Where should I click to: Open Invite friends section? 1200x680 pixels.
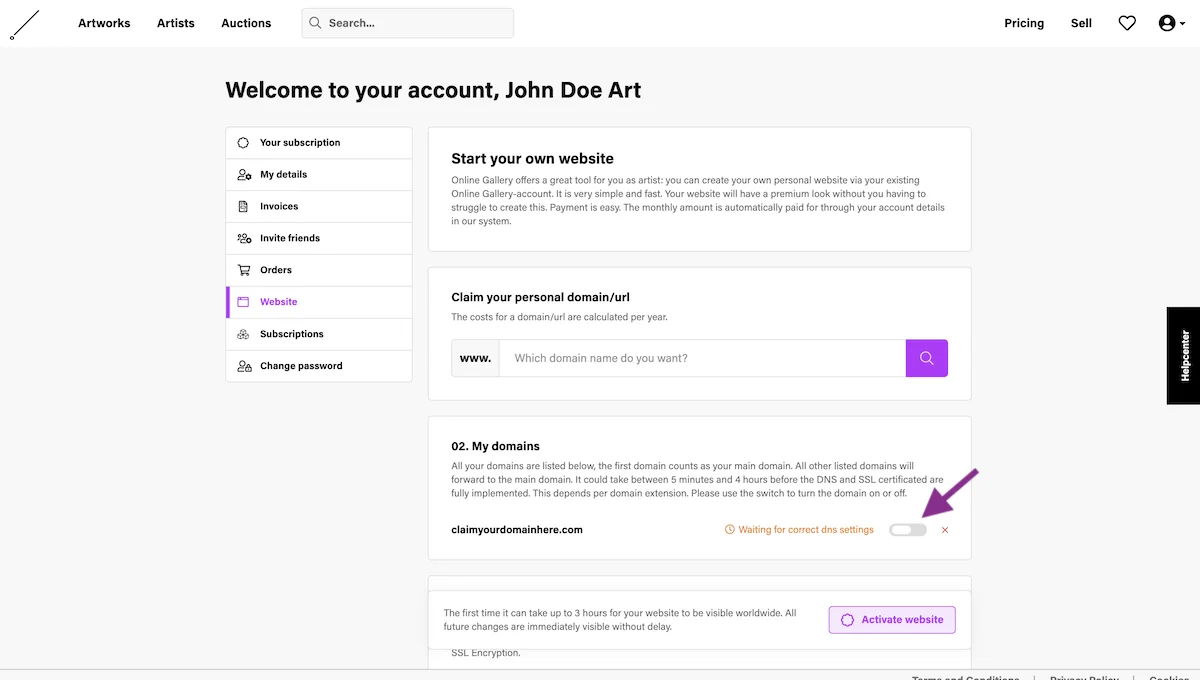point(319,239)
